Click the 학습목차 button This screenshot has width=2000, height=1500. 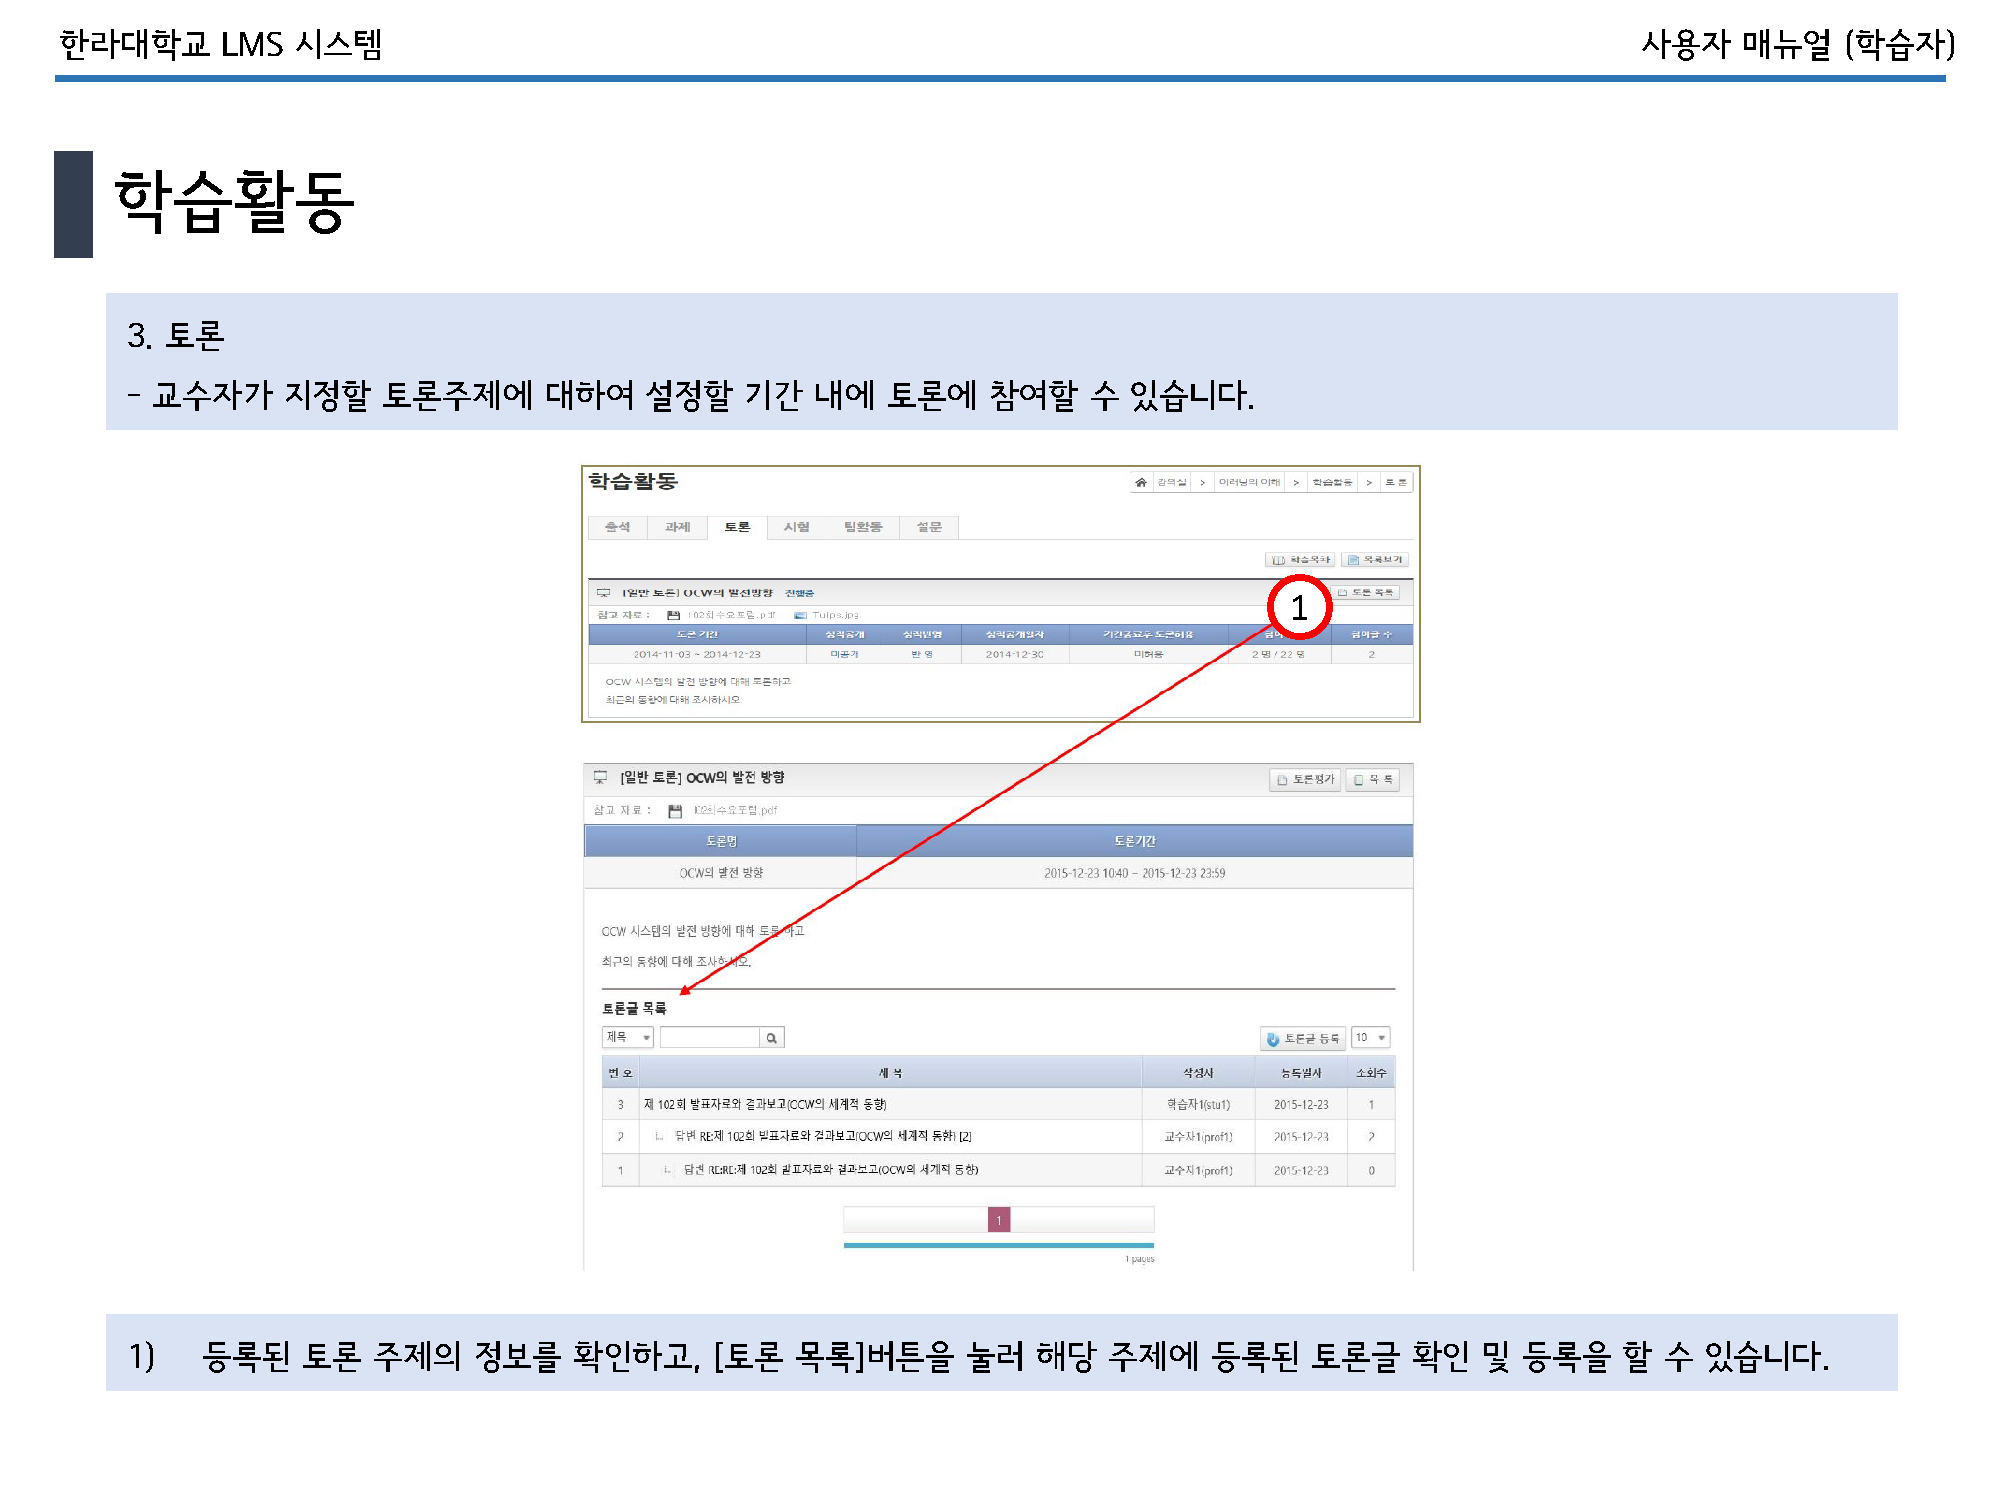point(1300,560)
